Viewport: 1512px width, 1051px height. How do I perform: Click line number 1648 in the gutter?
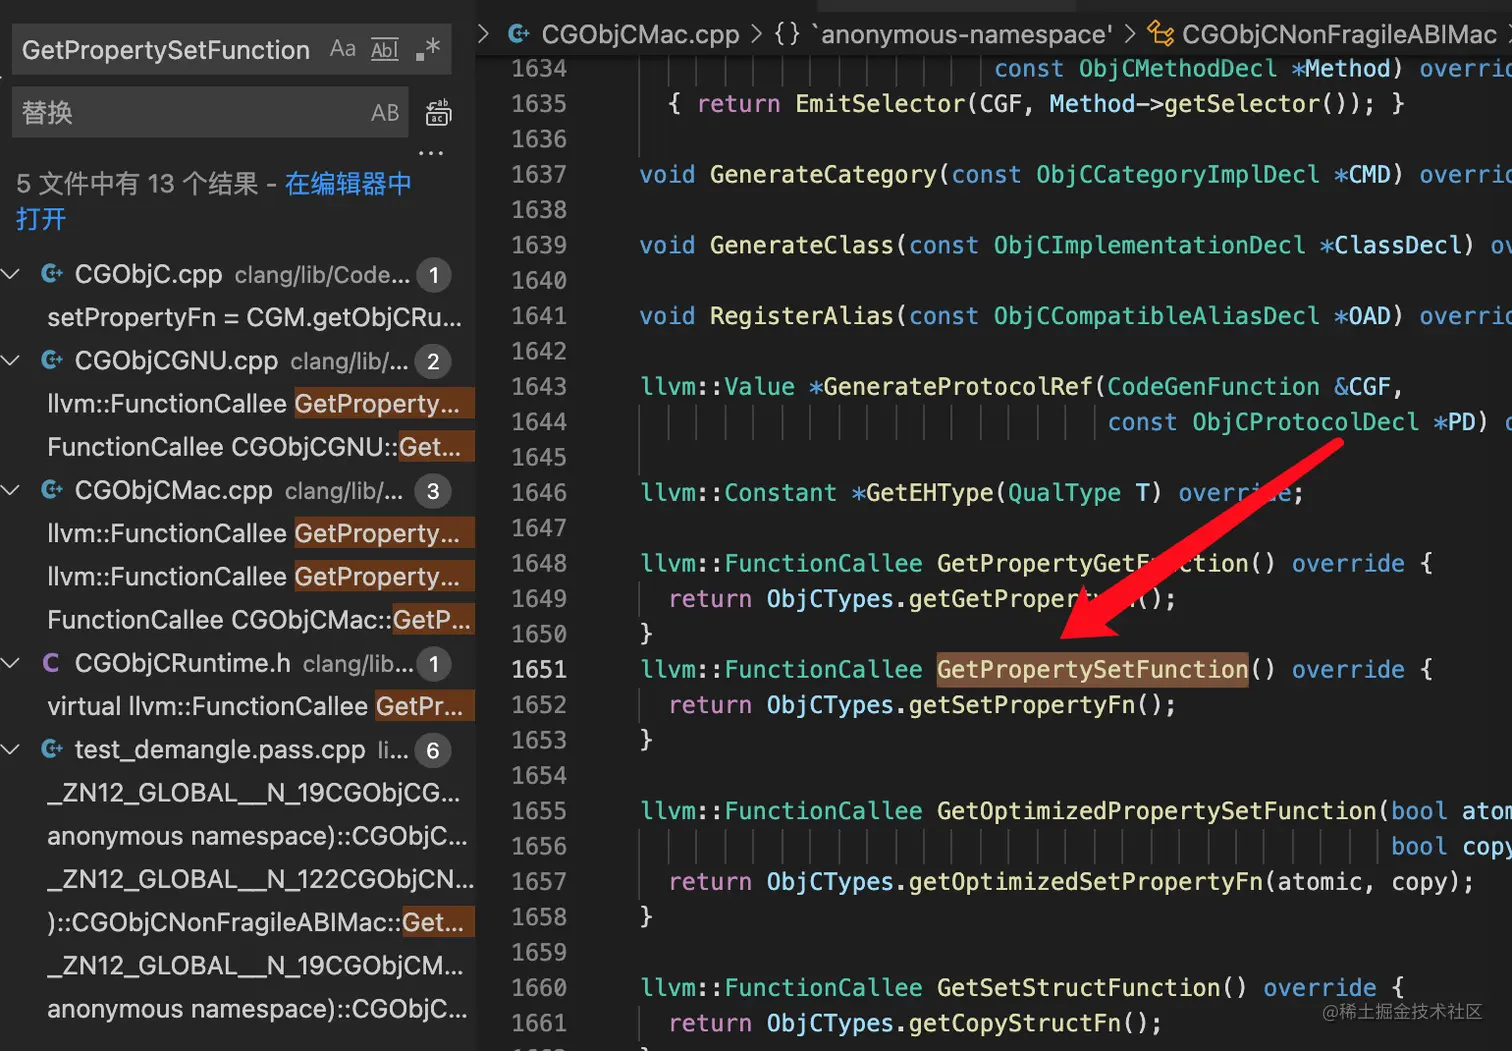click(538, 563)
